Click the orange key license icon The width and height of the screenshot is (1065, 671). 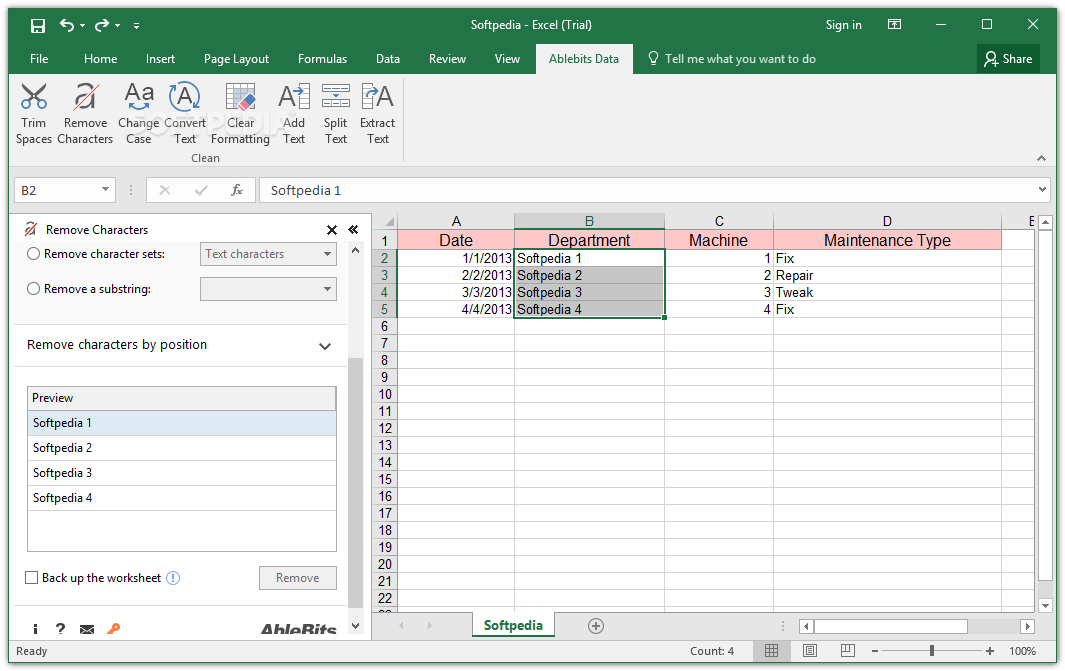(113, 629)
